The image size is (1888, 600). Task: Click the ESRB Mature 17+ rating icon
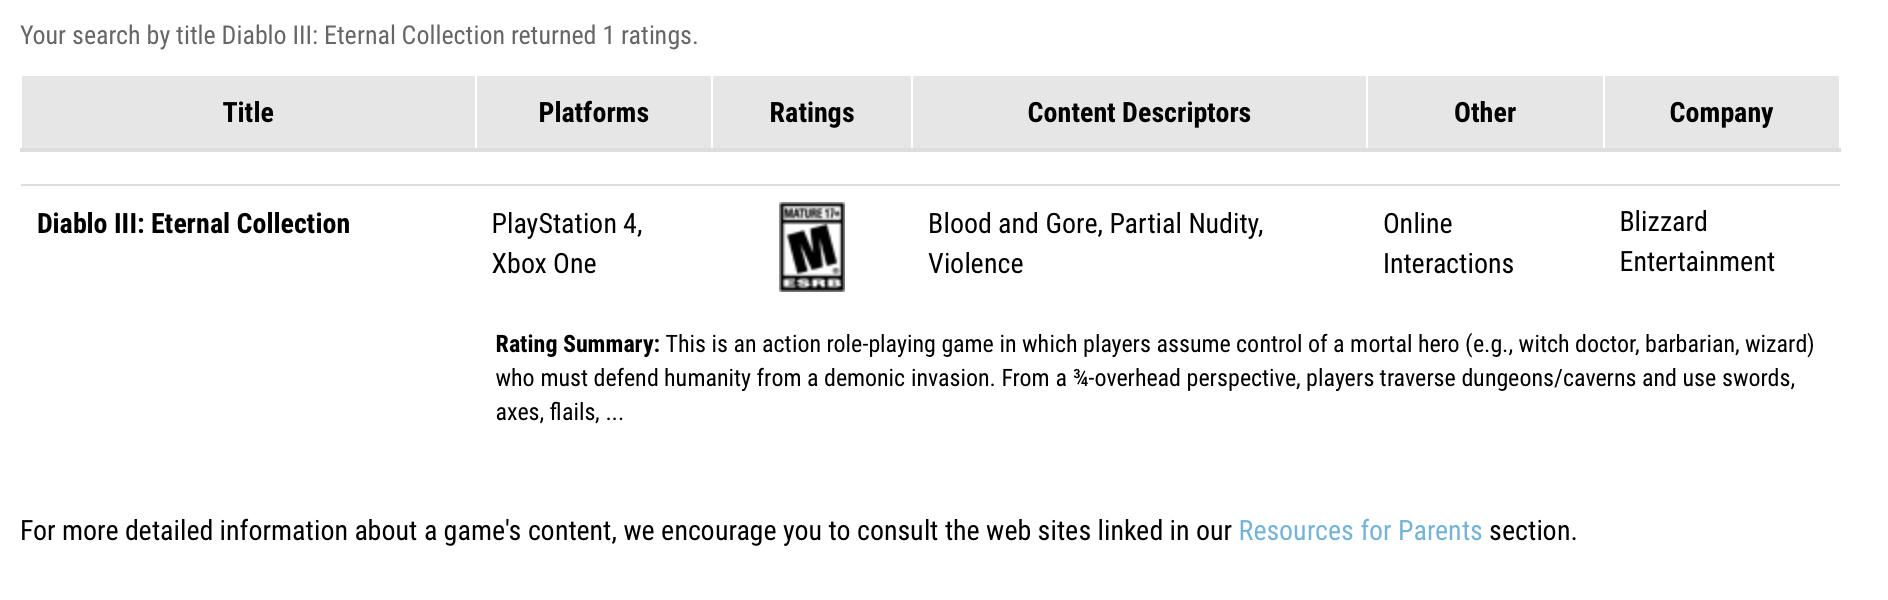pyautogui.click(x=811, y=247)
